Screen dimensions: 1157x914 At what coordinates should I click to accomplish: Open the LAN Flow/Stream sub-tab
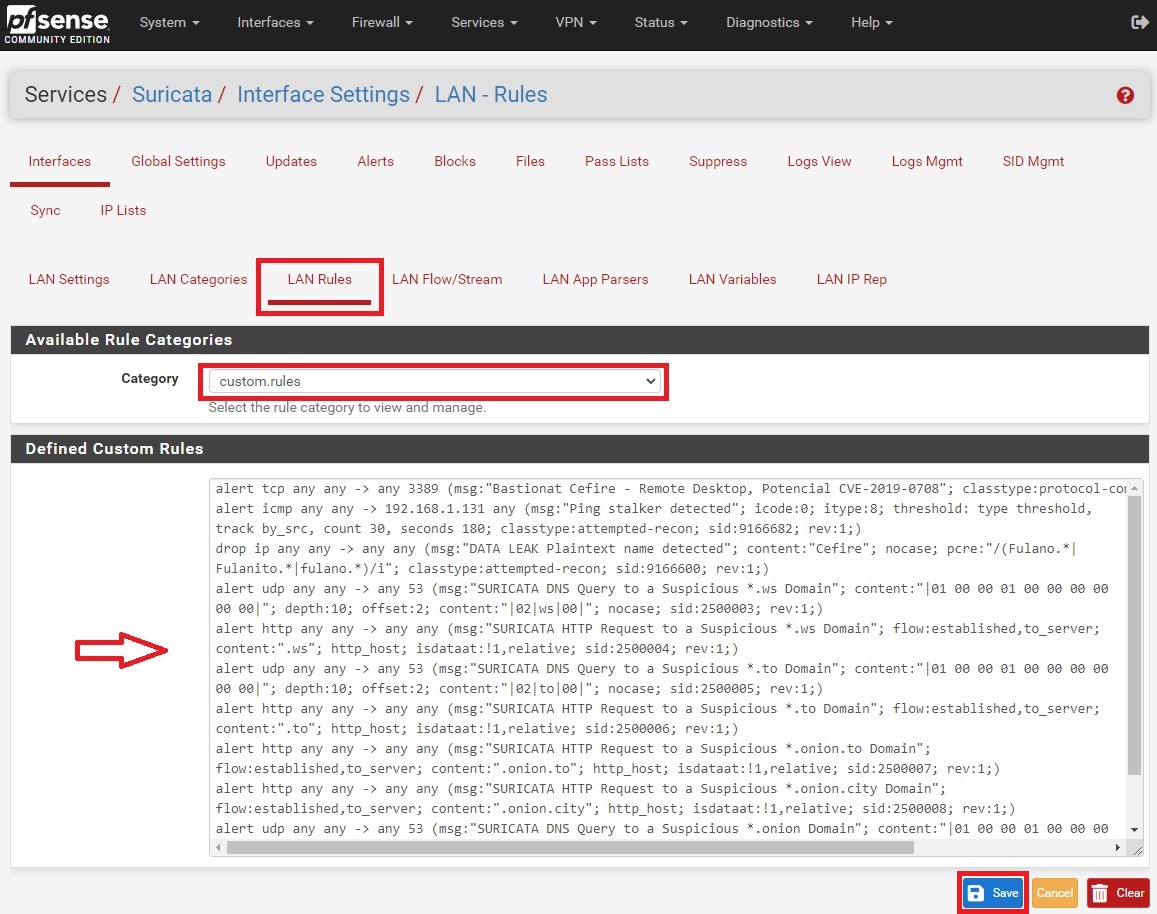pos(446,280)
